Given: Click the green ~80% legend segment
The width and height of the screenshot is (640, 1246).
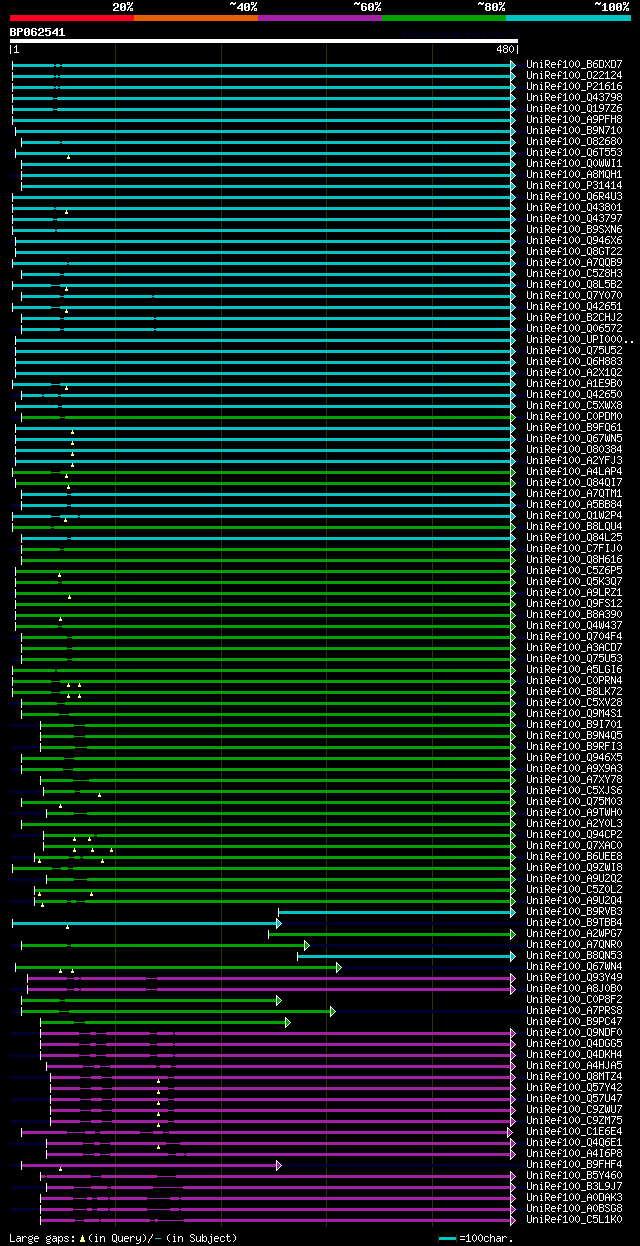Looking at the screenshot, I should pos(444,17).
